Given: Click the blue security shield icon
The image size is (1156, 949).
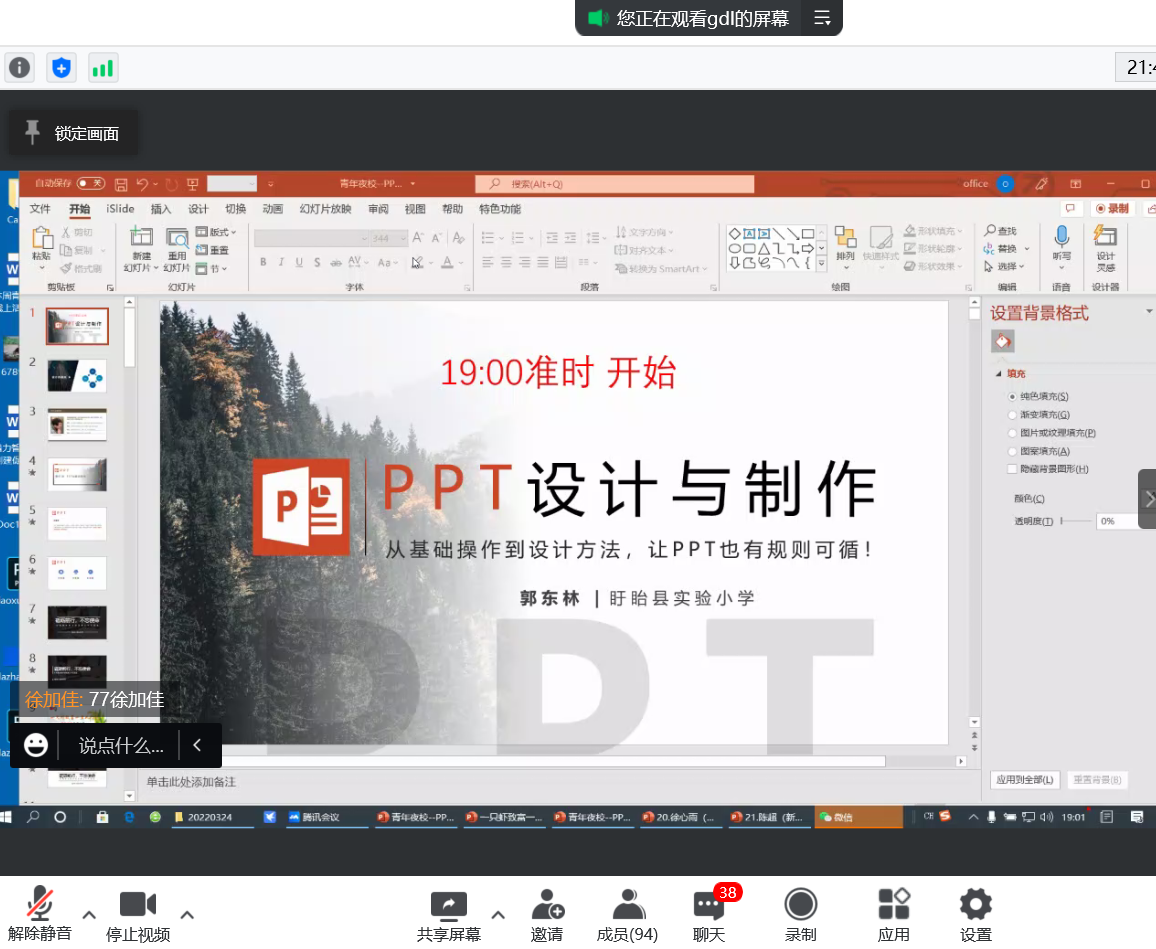Looking at the screenshot, I should click(x=61, y=69).
